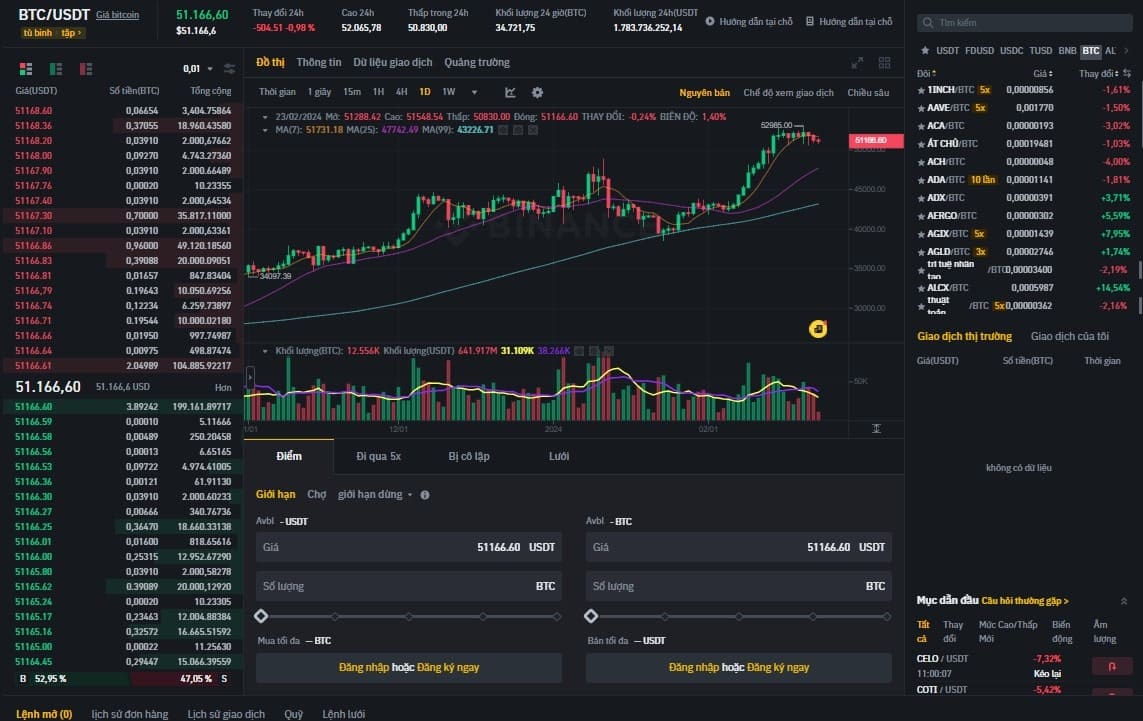Favorite the ACH/BTC pair star
This screenshot has width=1143, height=721.
921,162
